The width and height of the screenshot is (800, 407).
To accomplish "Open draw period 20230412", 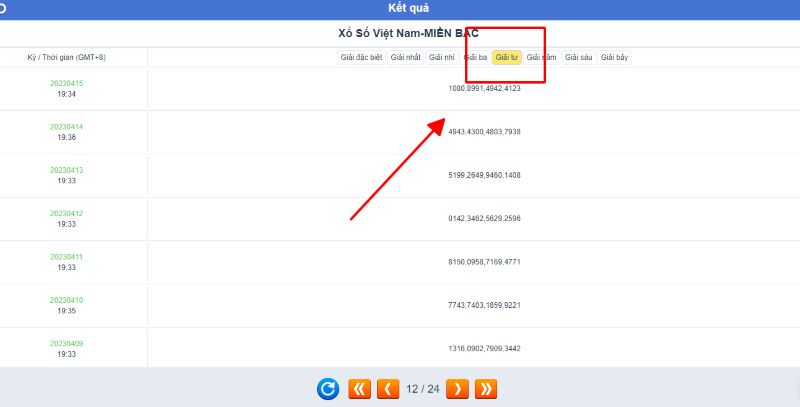I will (x=67, y=213).
